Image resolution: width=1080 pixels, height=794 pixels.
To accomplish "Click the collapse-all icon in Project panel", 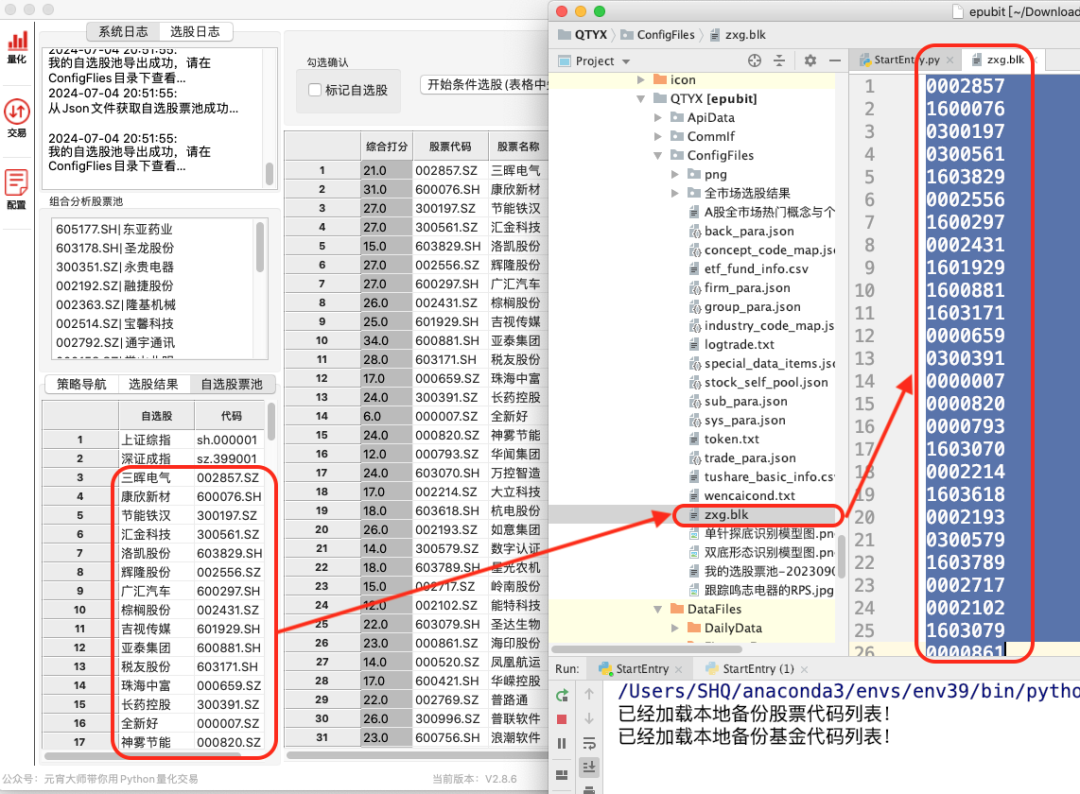I will point(780,61).
